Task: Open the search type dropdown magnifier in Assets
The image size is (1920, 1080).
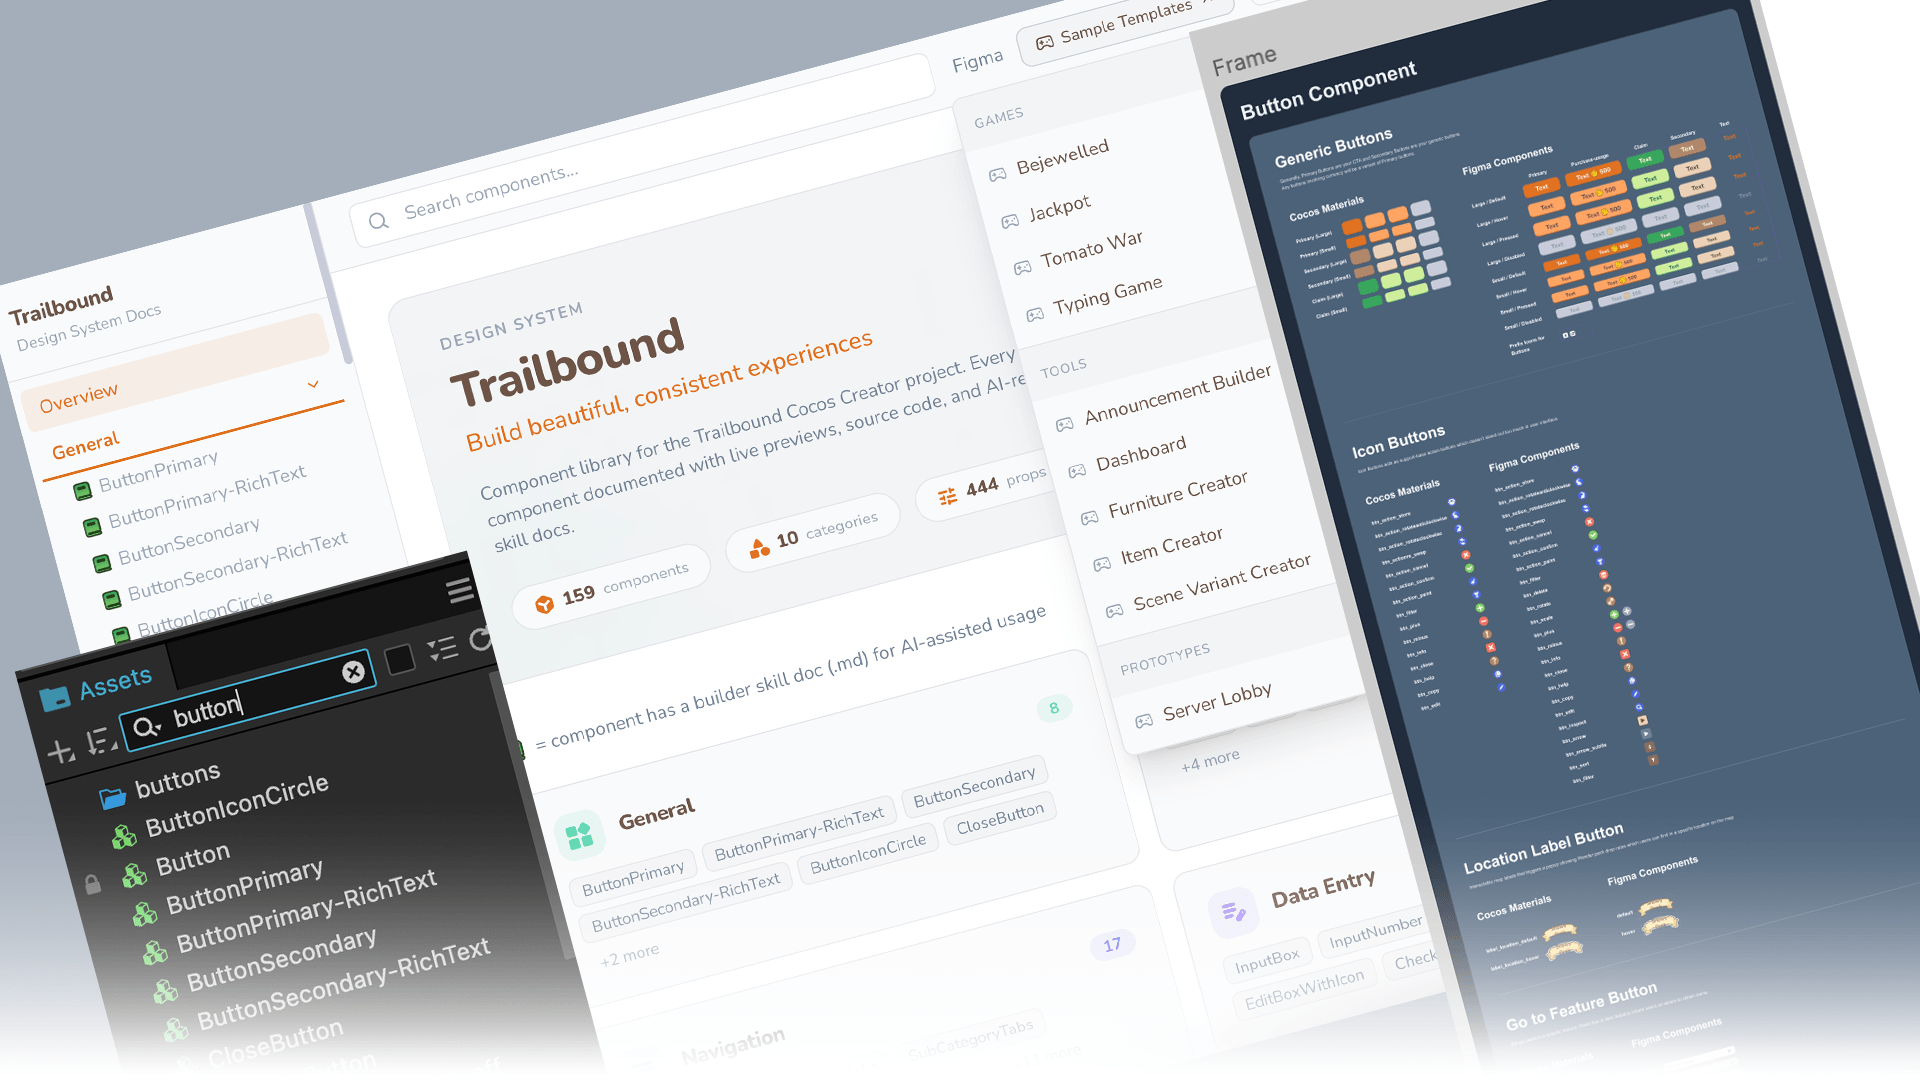Action: 146,727
